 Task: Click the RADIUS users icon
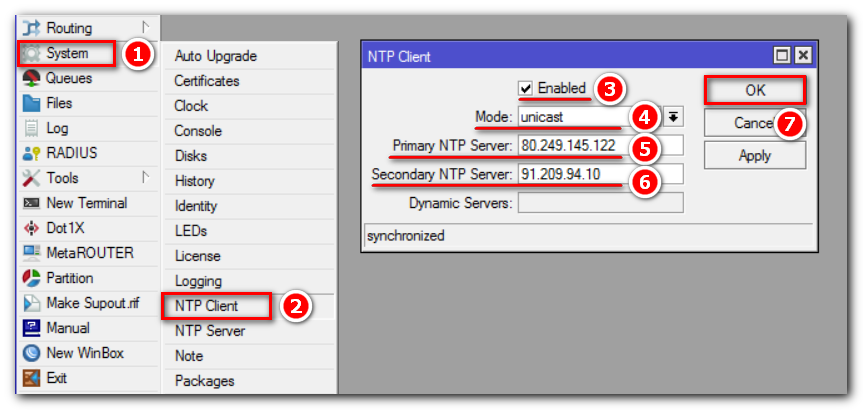(31, 153)
